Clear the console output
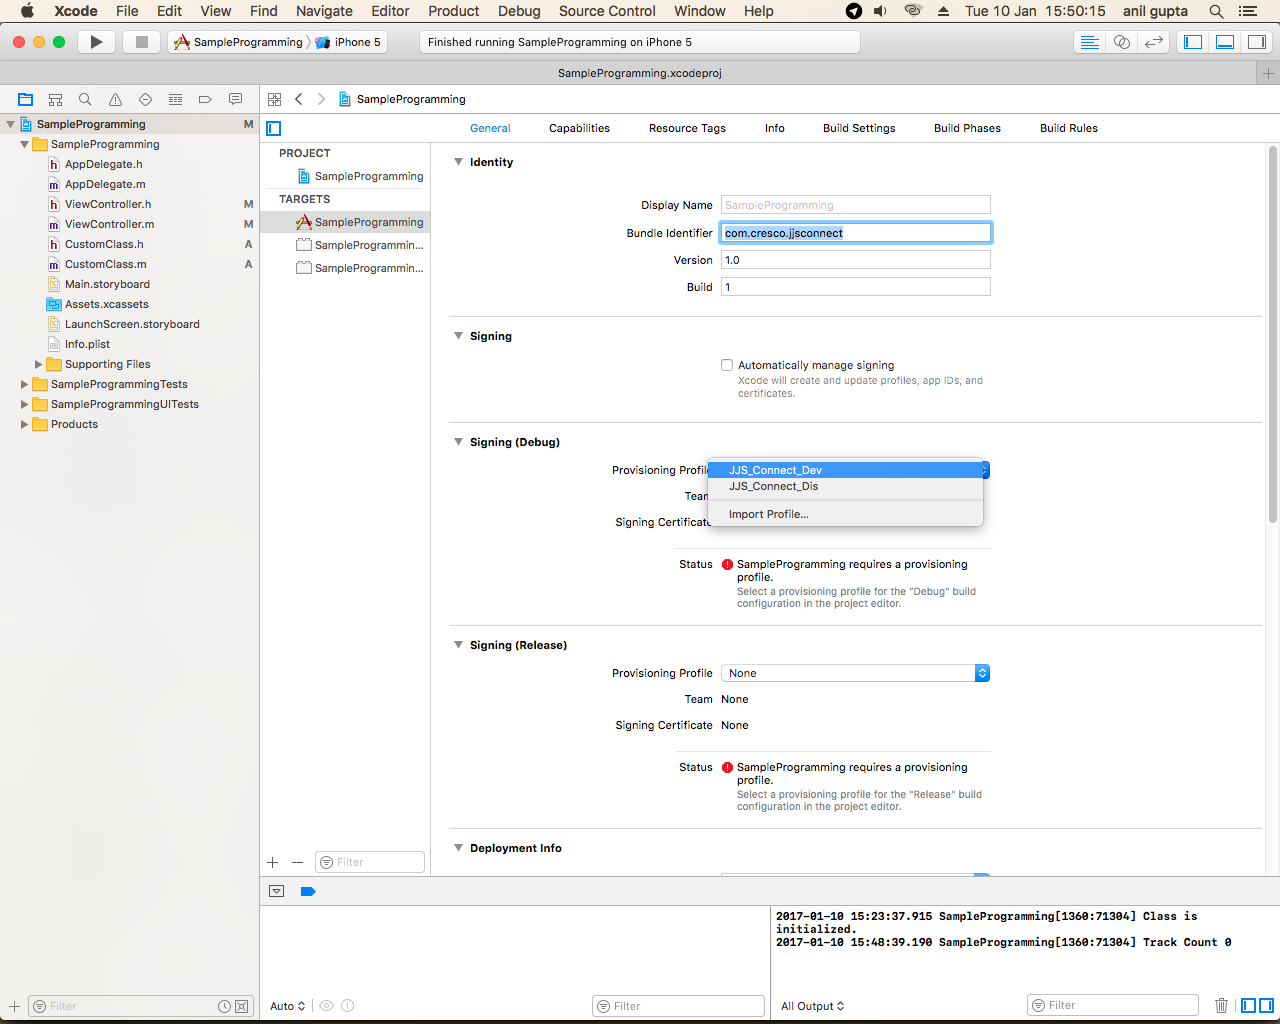This screenshot has width=1280, height=1024. click(x=1221, y=1005)
